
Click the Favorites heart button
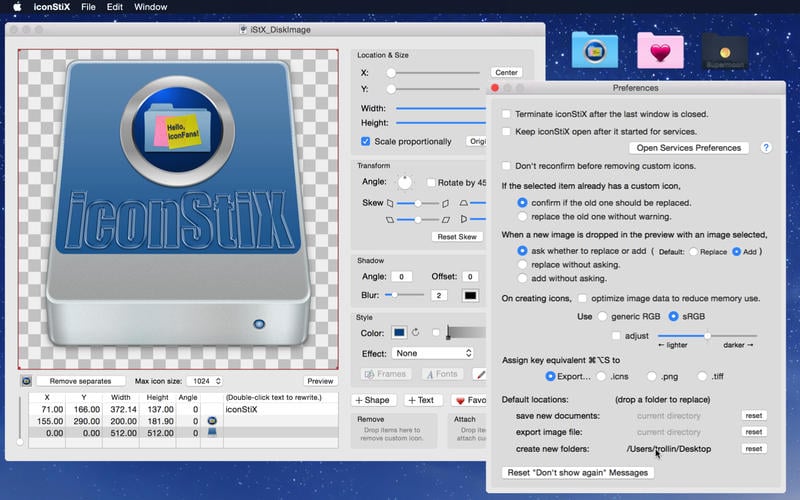469,400
